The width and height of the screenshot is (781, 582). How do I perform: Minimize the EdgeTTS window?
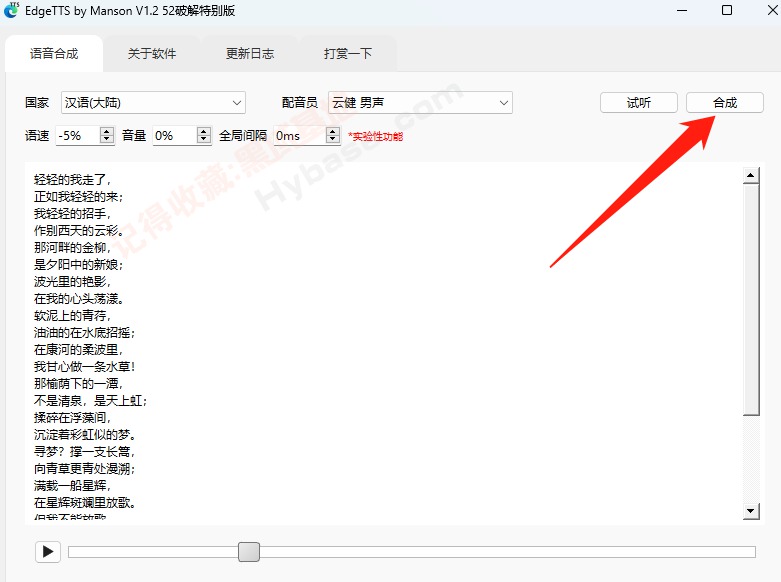[682, 10]
